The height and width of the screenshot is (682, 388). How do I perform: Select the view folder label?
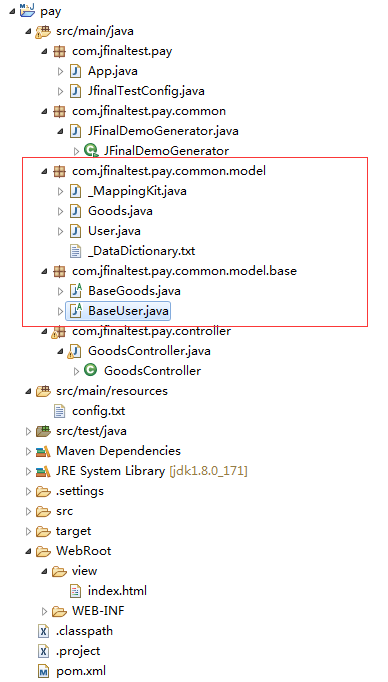[x=84, y=571]
